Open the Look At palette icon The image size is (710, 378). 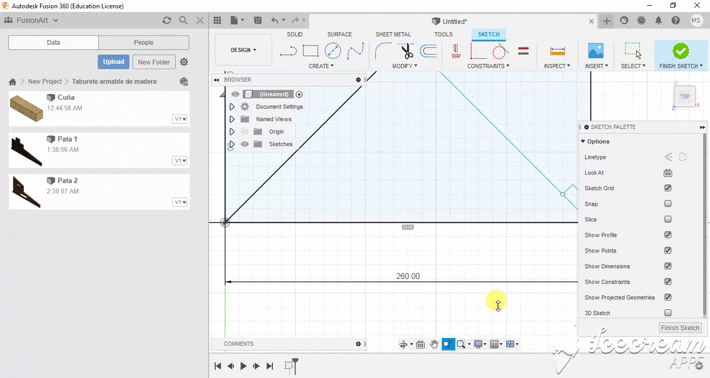tap(667, 172)
